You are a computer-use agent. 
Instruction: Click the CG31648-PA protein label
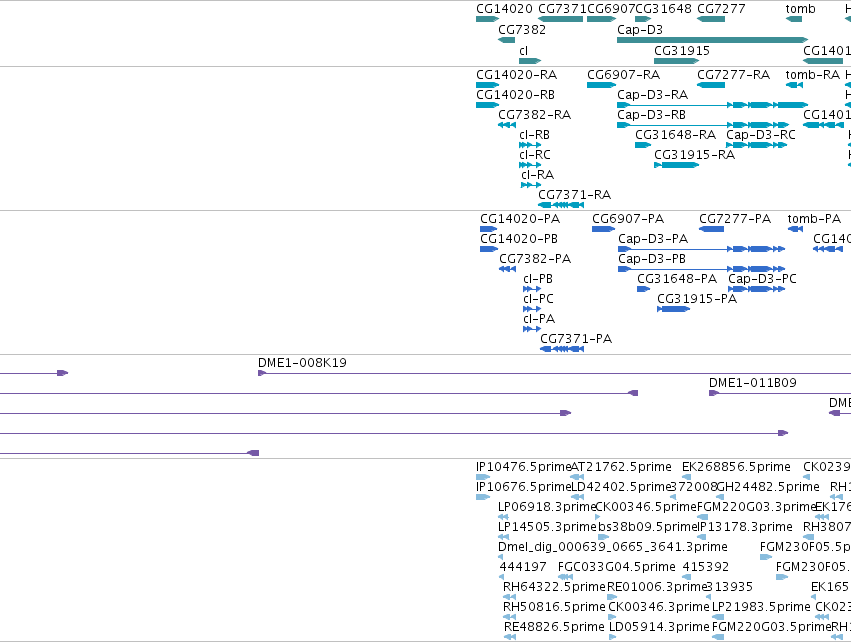pyautogui.click(x=677, y=279)
